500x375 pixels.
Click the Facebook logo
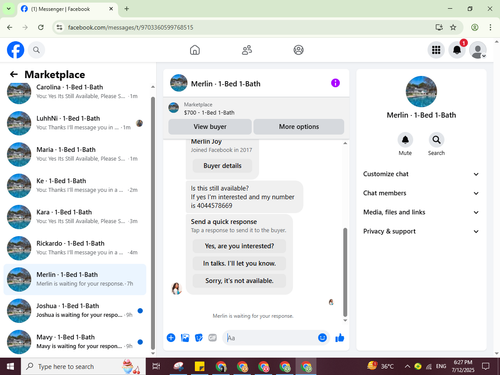coord(15,50)
